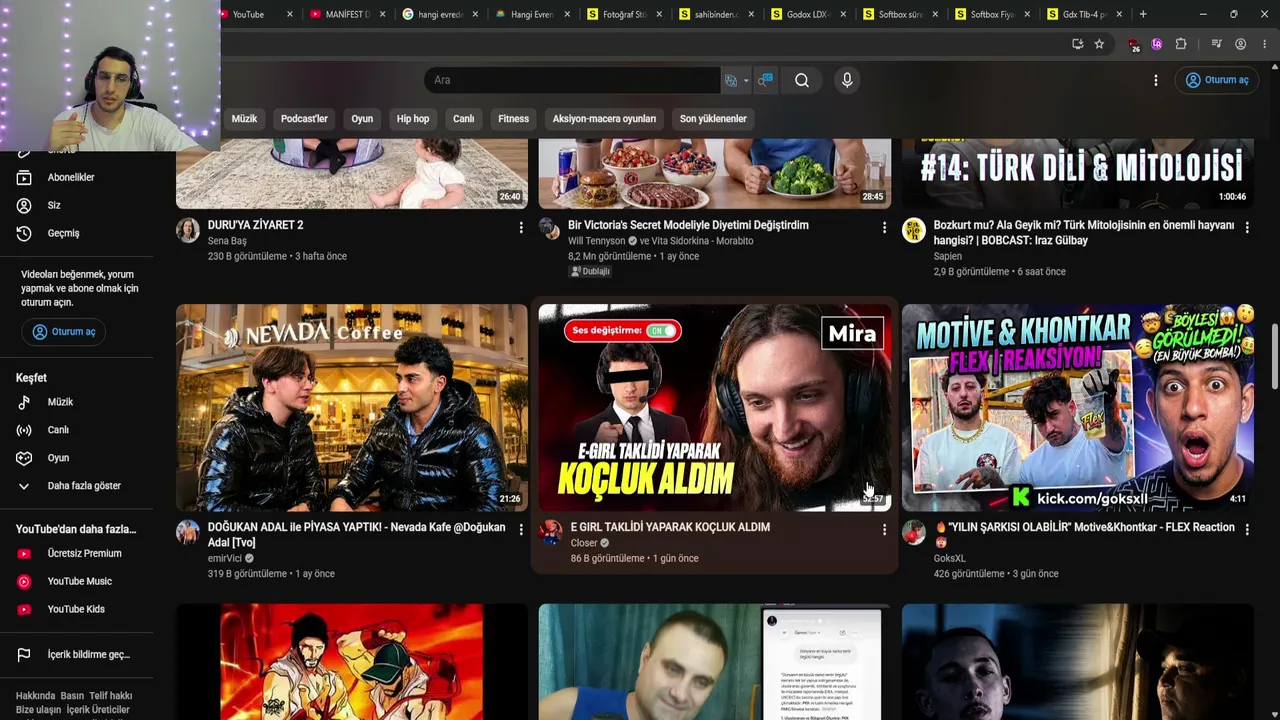Open the browser profile avatar icon
The image size is (1280, 720).
coord(1241,44)
